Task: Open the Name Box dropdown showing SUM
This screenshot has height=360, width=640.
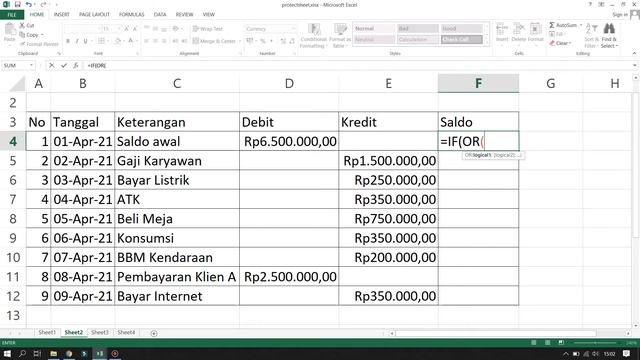Action: (x=31, y=65)
